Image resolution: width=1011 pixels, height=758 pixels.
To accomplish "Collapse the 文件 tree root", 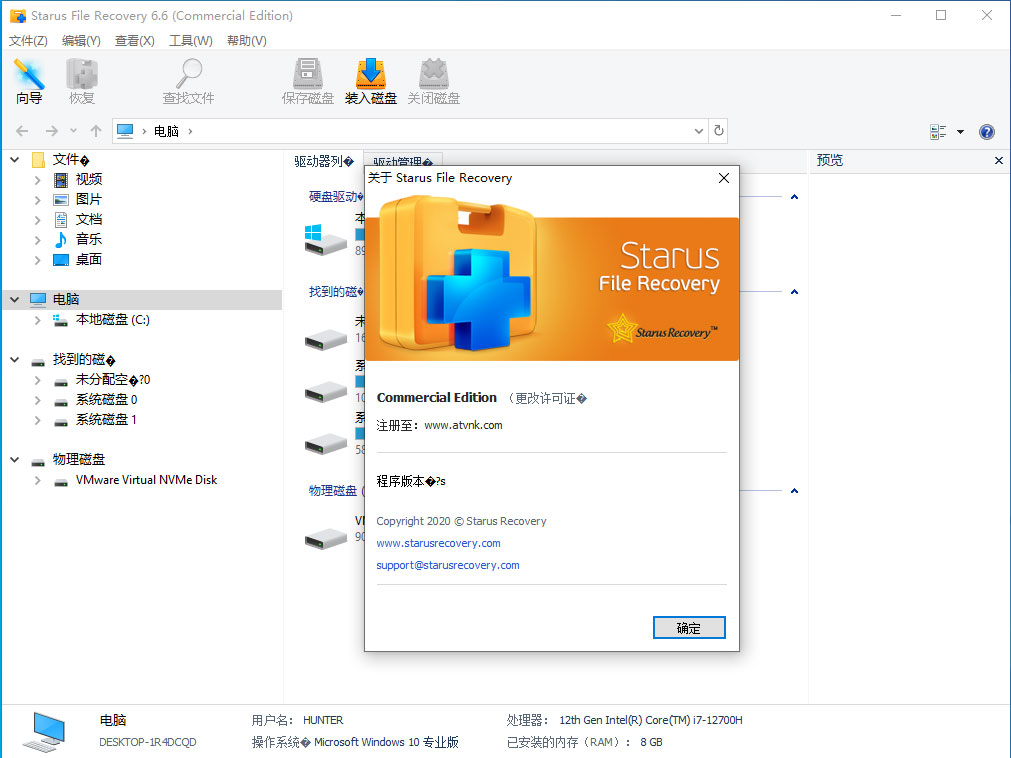I will click(15, 159).
